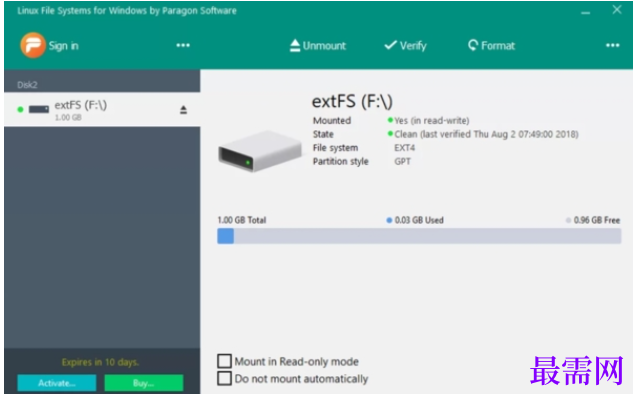642x402 pixels.
Task: Click the extFS (F:\) heading
Action: tap(352, 102)
